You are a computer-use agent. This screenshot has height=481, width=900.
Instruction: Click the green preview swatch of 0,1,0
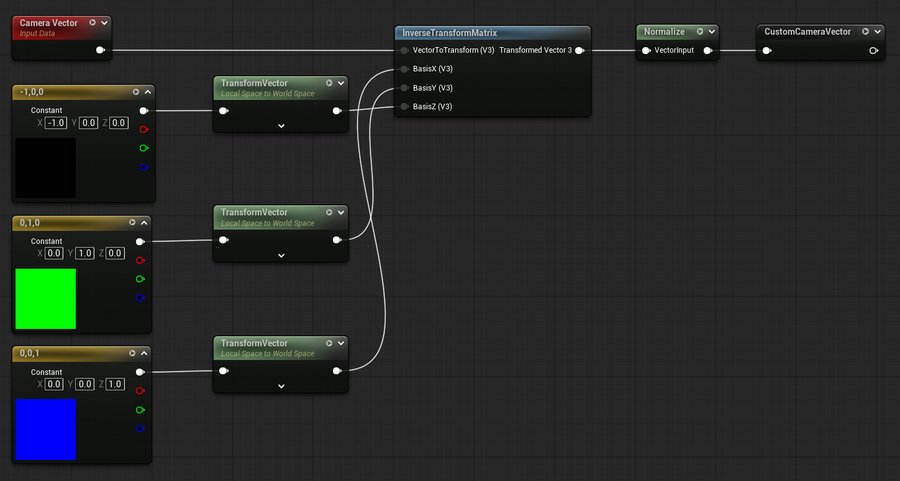46,298
